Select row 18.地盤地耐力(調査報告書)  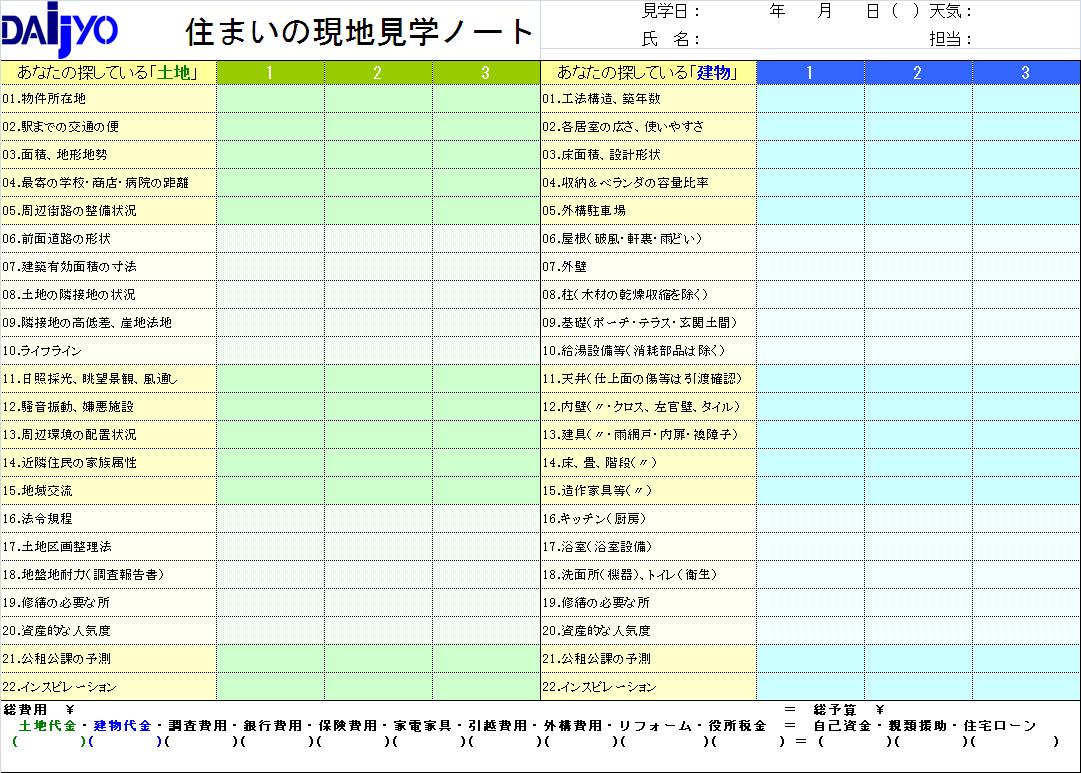[108, 574]
